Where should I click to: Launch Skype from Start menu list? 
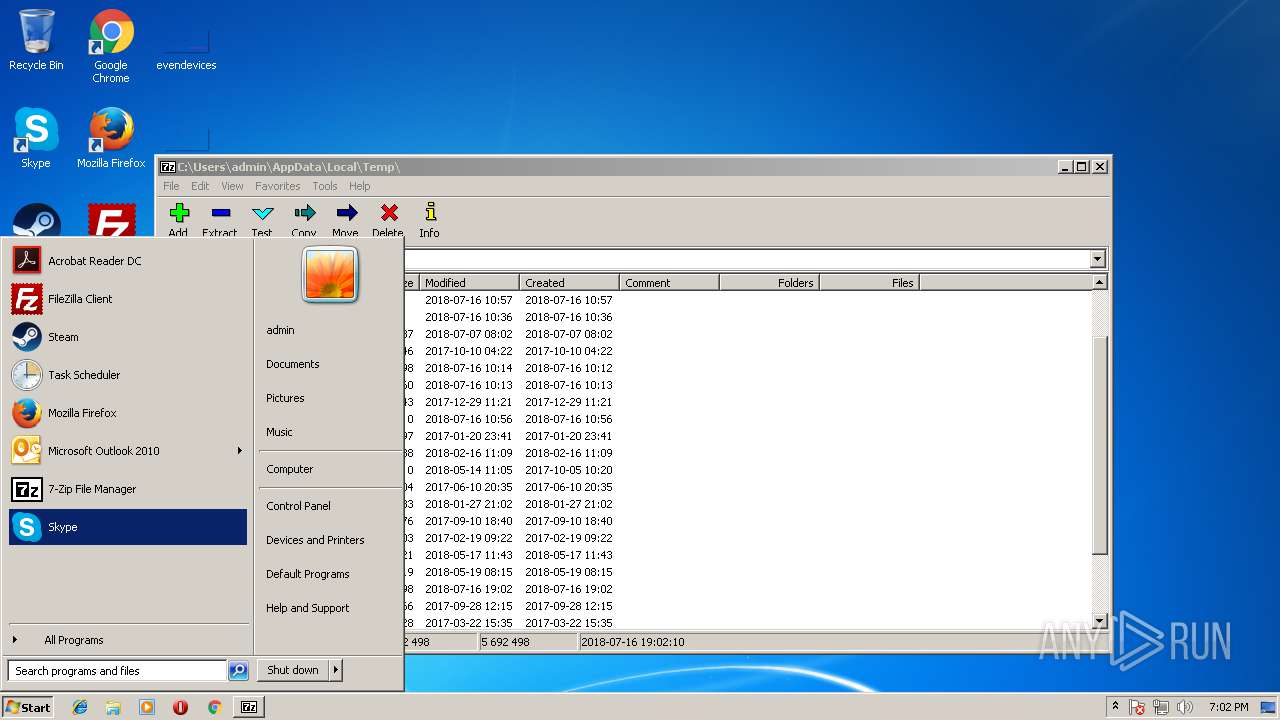tap(127, 527)
